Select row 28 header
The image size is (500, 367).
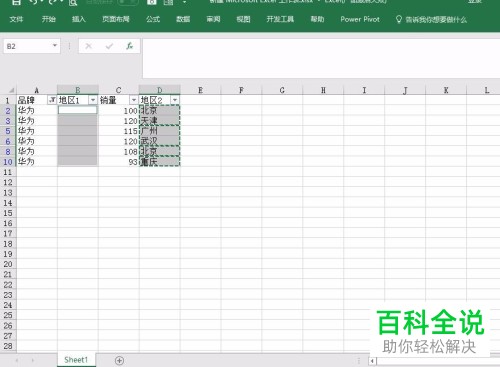[x=8, y=346]
